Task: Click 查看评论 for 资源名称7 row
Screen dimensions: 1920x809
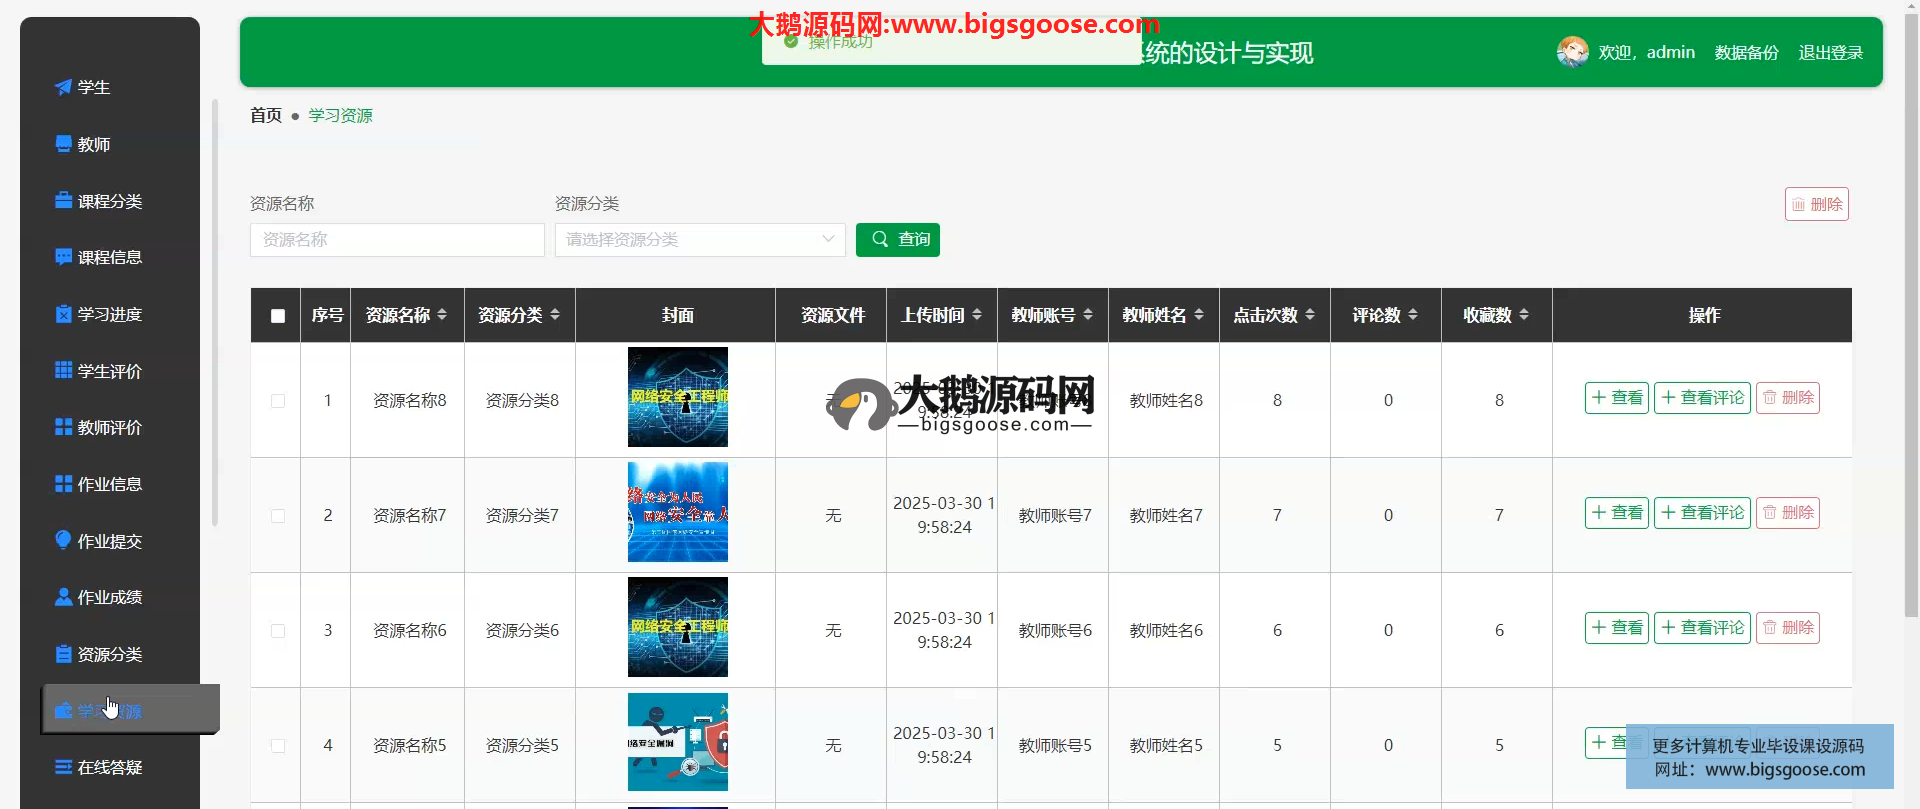Action: [1702, 513]
